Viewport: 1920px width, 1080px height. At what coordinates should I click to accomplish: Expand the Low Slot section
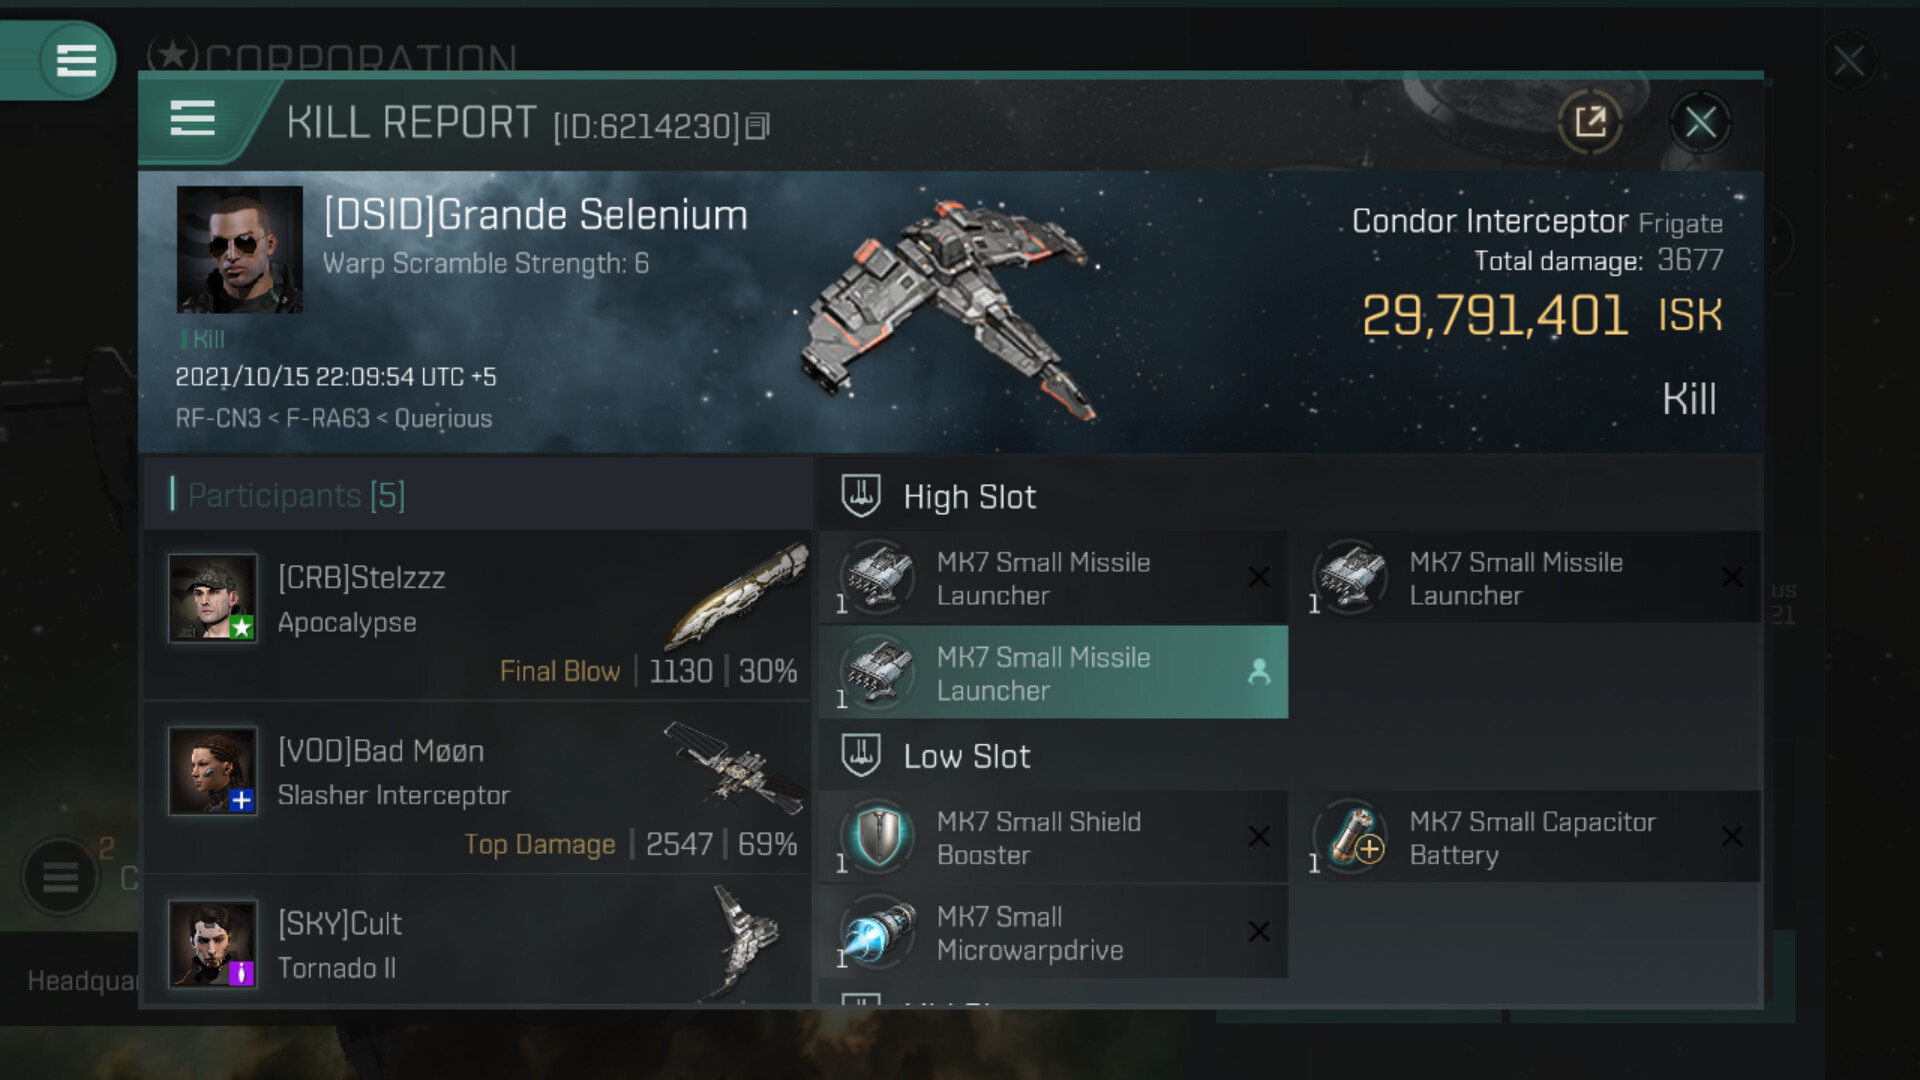pos(967,757)
